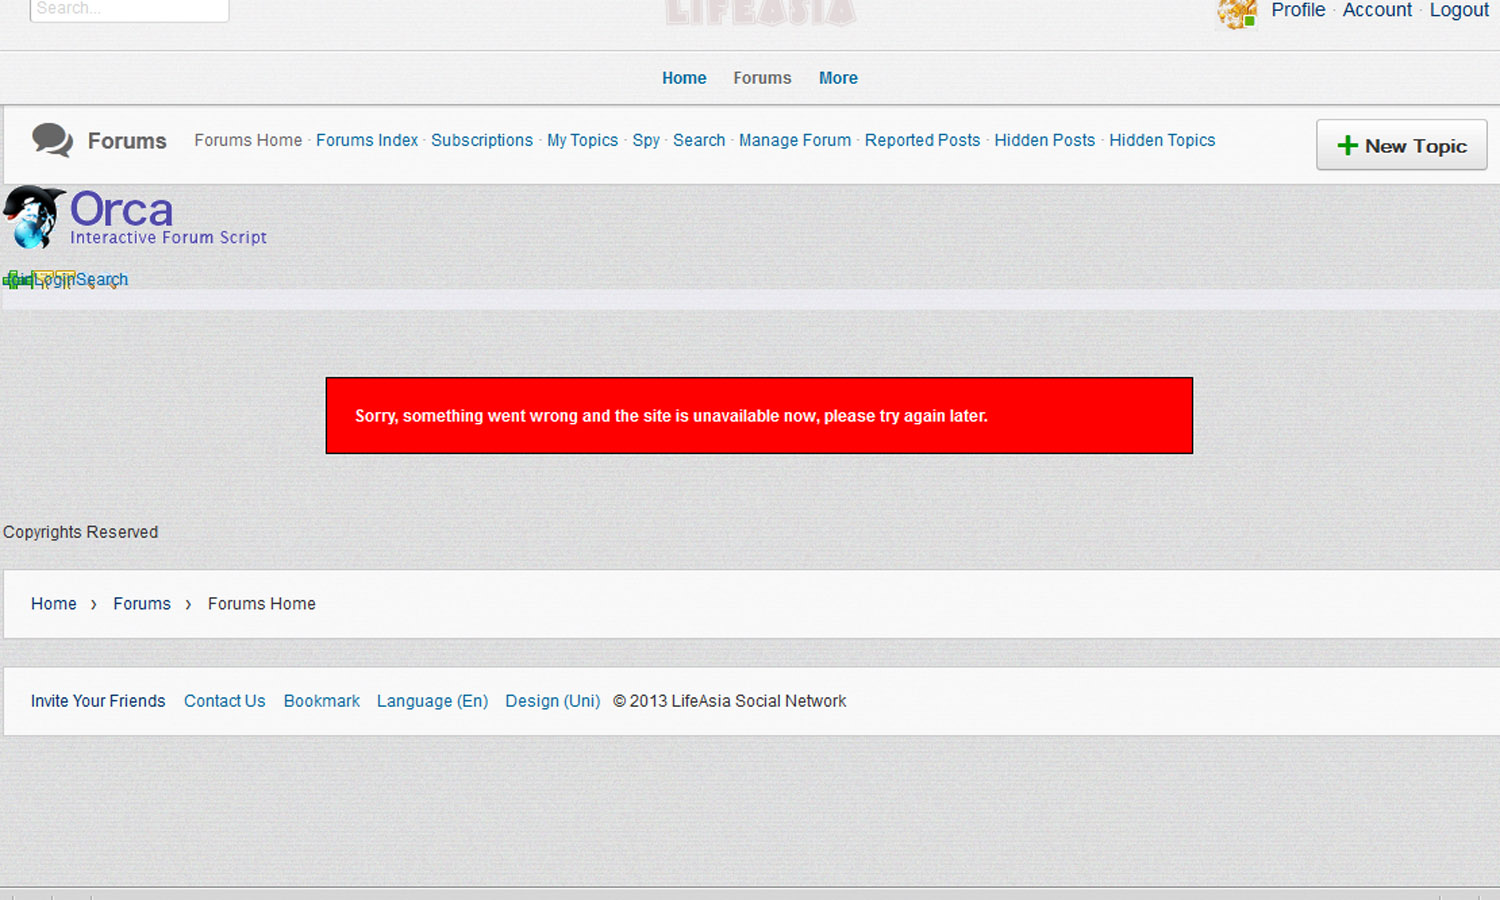Focus the Search input field
Viewport: 1500px width, 900px height.
pyautogui.click(x=129, y=9)
